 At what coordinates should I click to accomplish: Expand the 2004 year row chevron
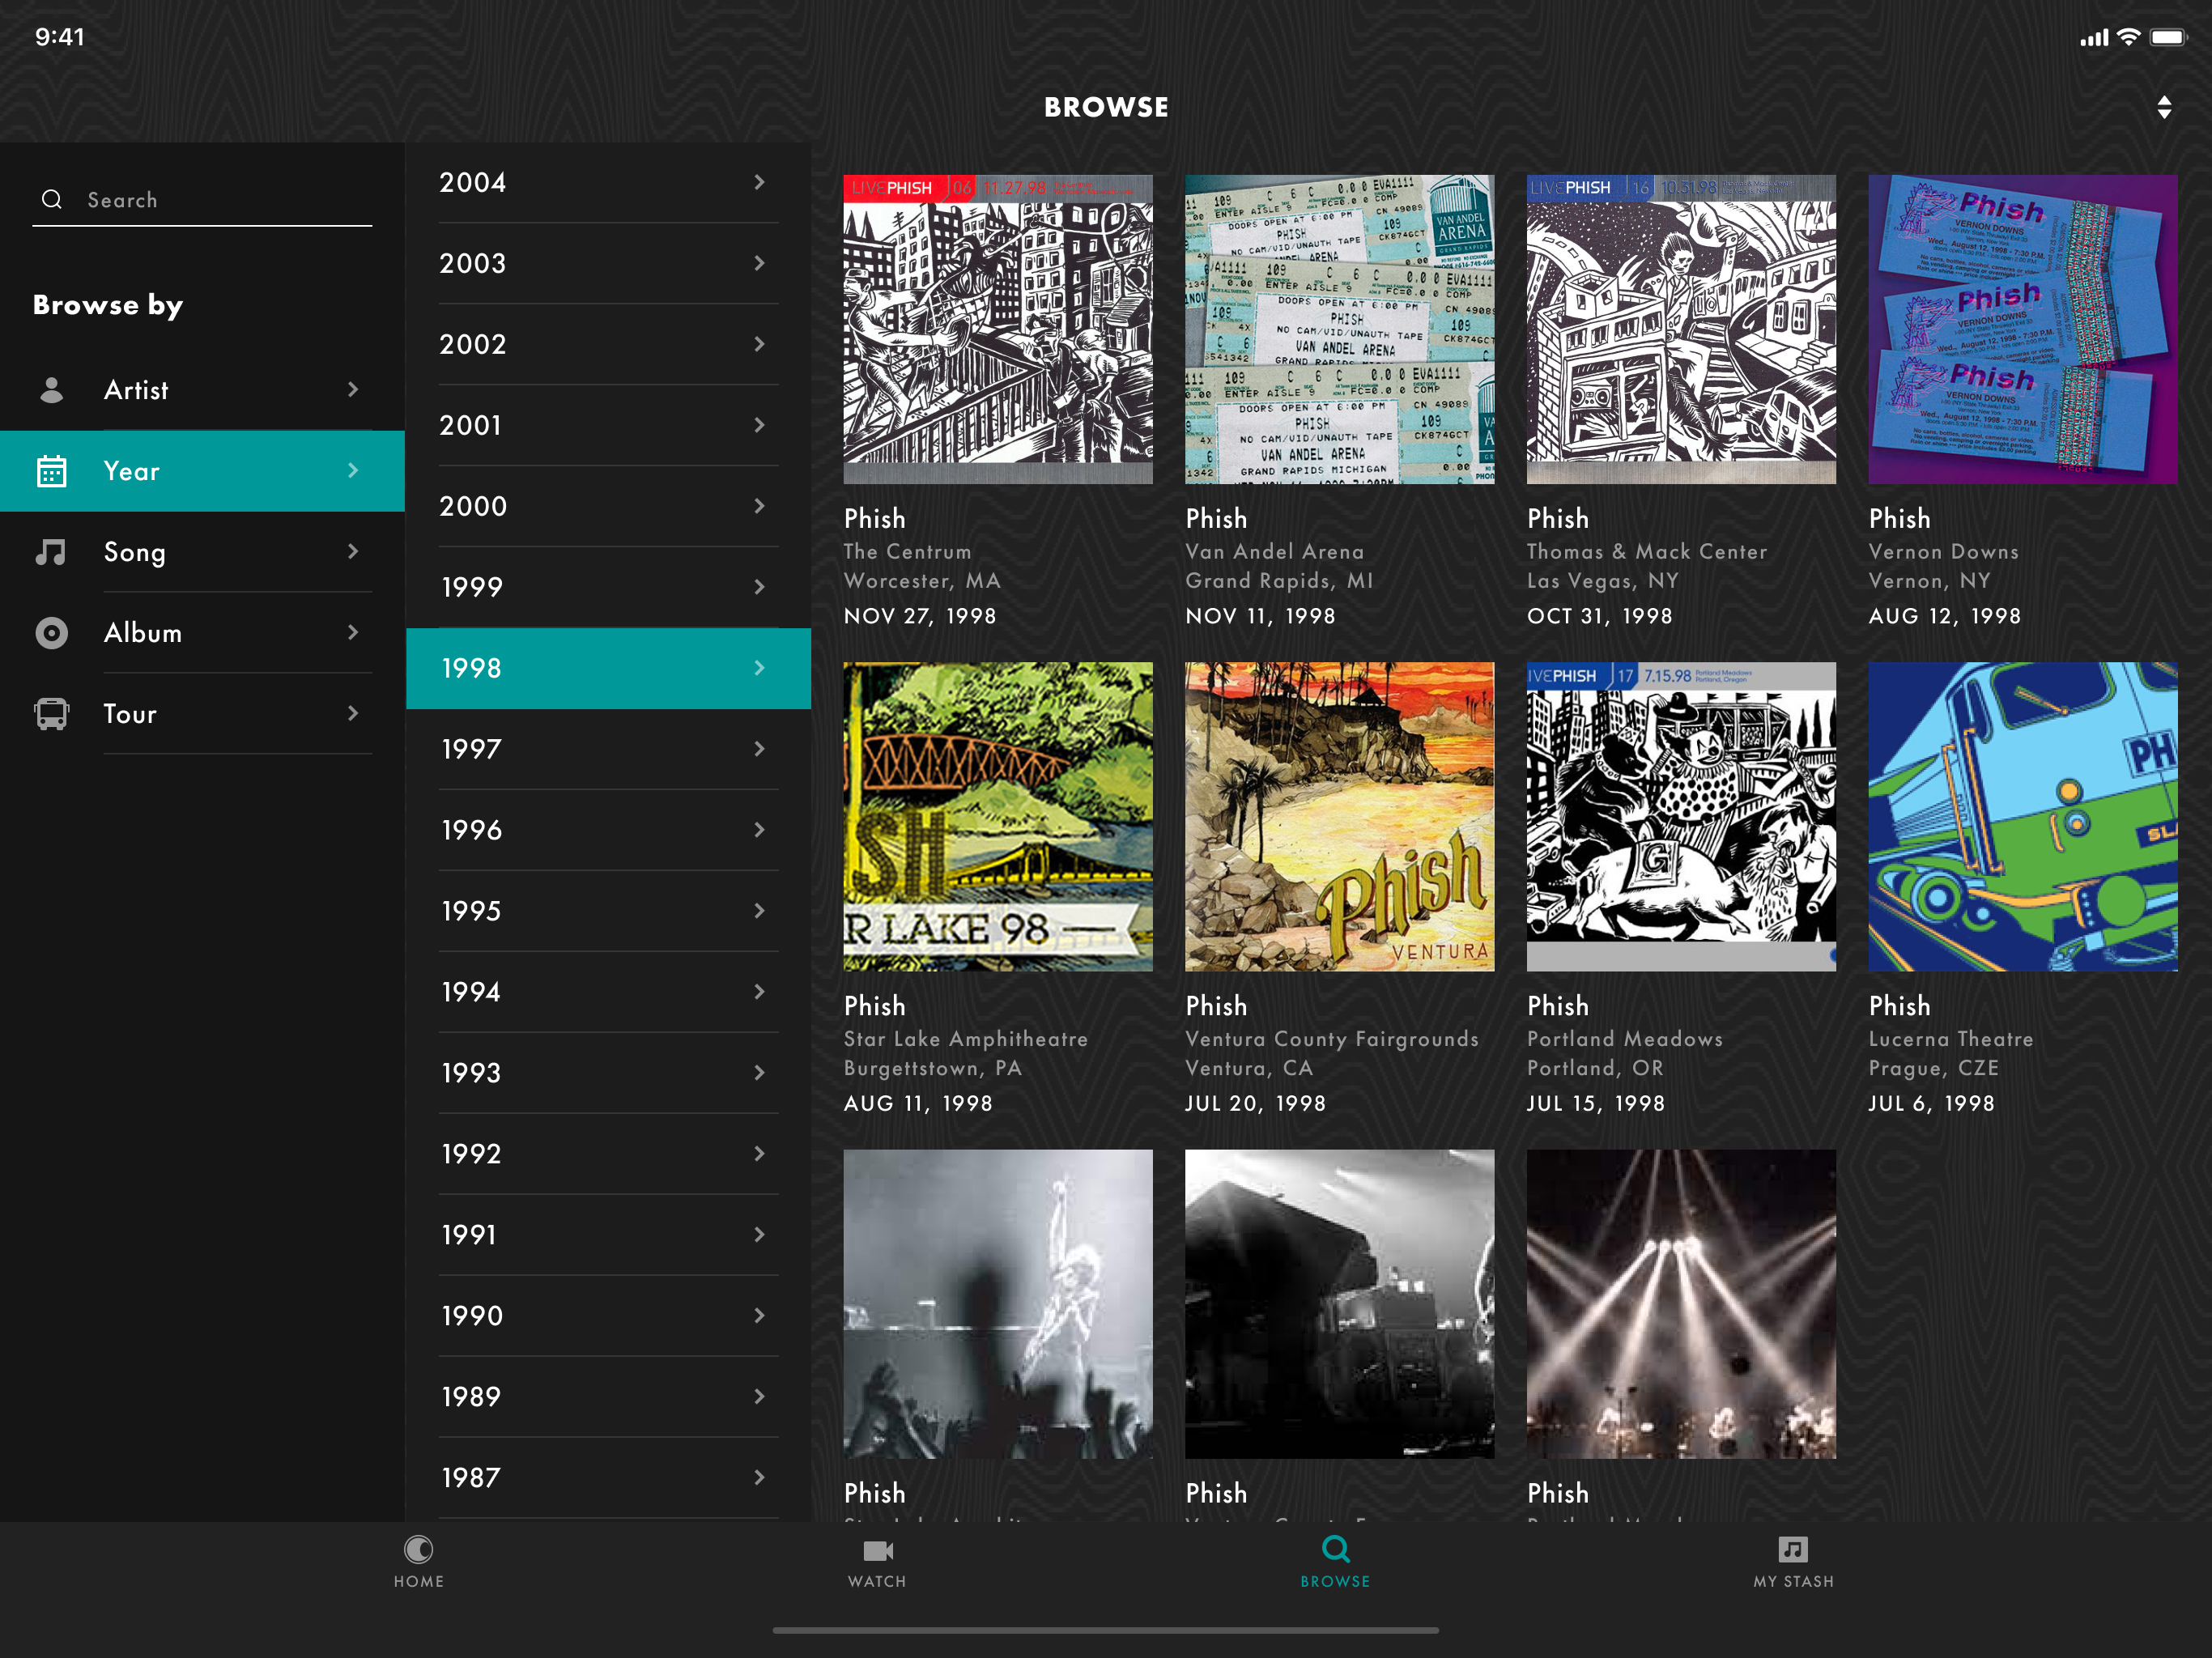(759, 182)
